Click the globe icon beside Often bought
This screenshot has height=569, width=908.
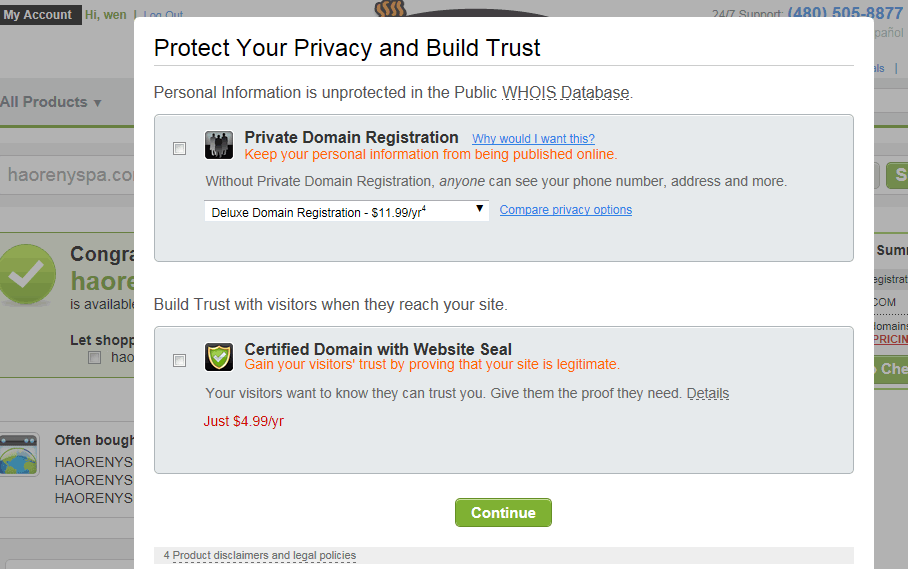pyautogui.click(x=19, y=455)
